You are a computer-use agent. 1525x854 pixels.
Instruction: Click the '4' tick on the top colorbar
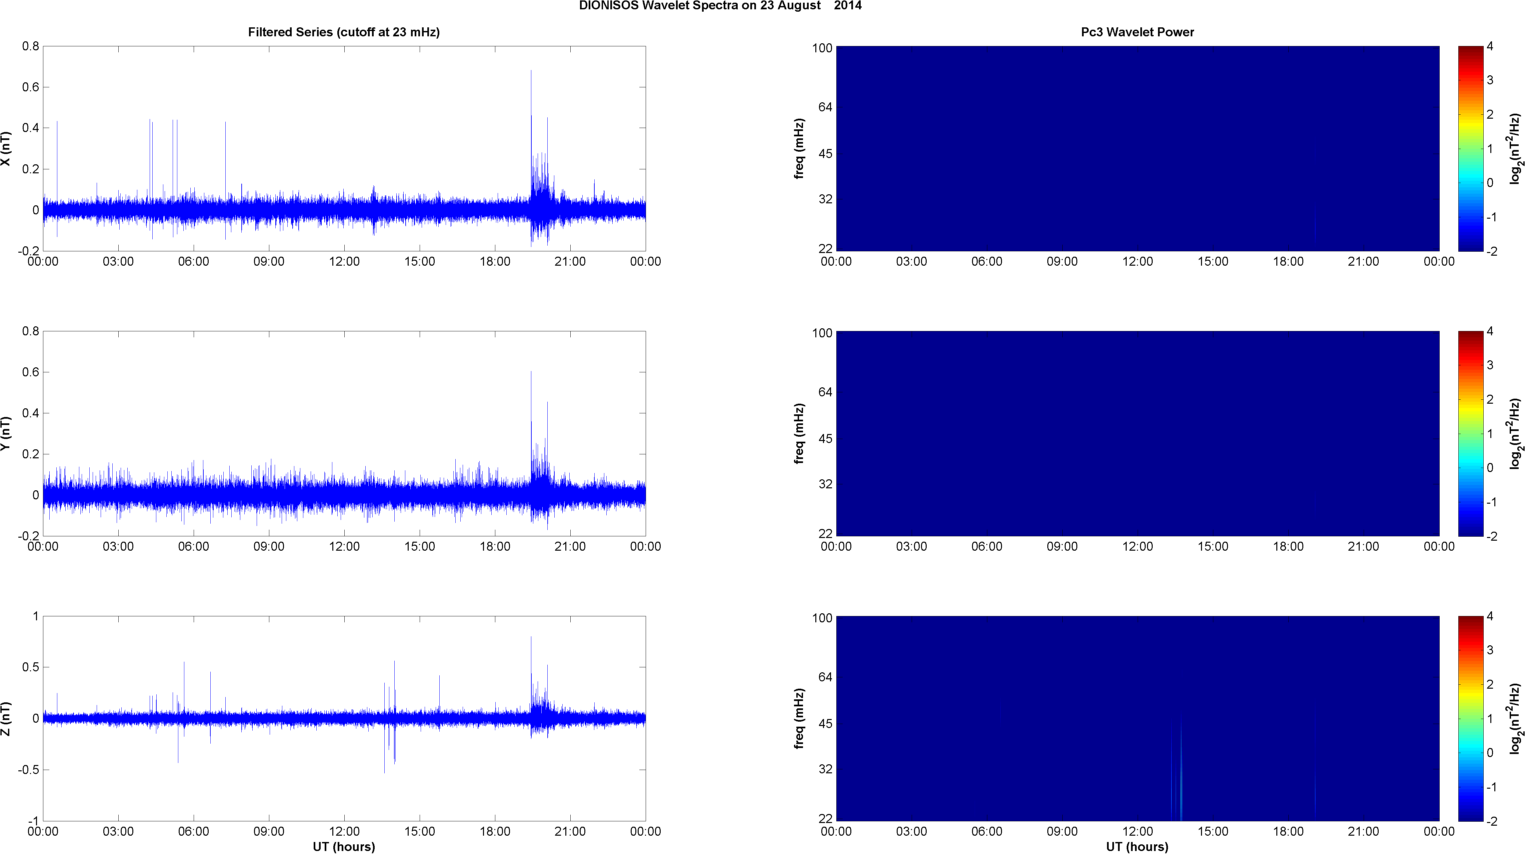[x=1490, y=47]
